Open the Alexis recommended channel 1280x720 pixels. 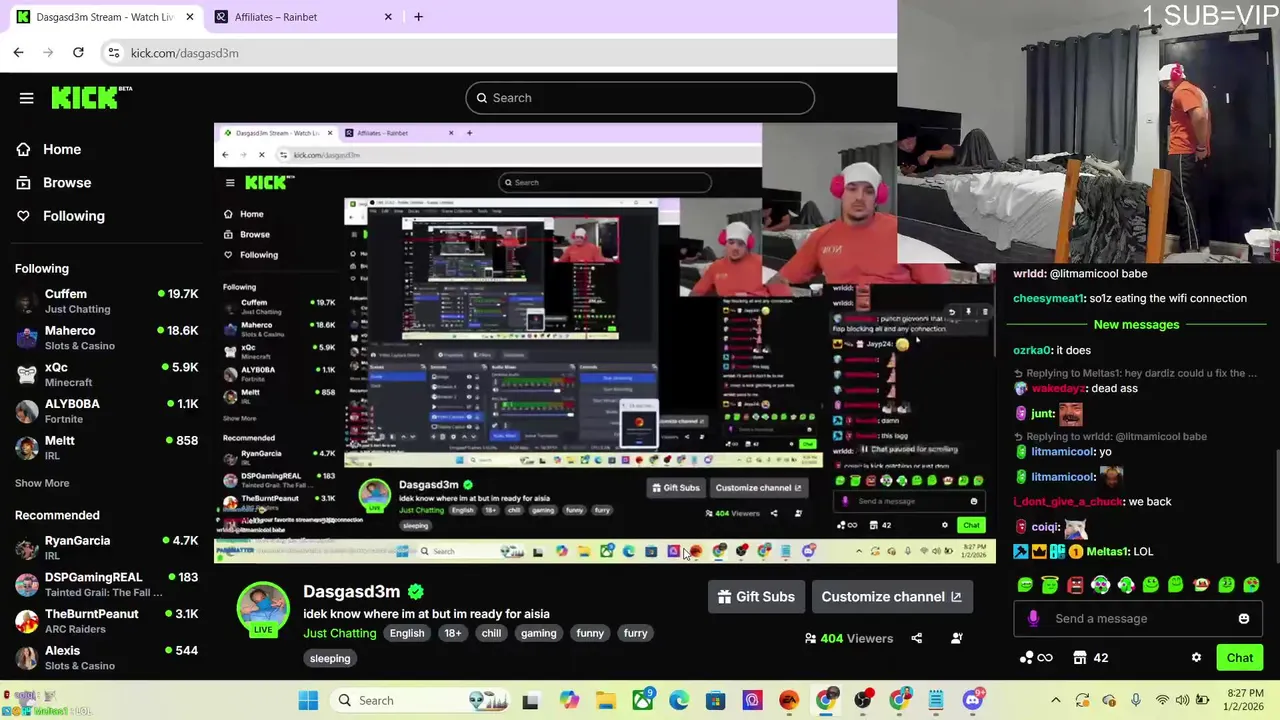pos(105,657)
